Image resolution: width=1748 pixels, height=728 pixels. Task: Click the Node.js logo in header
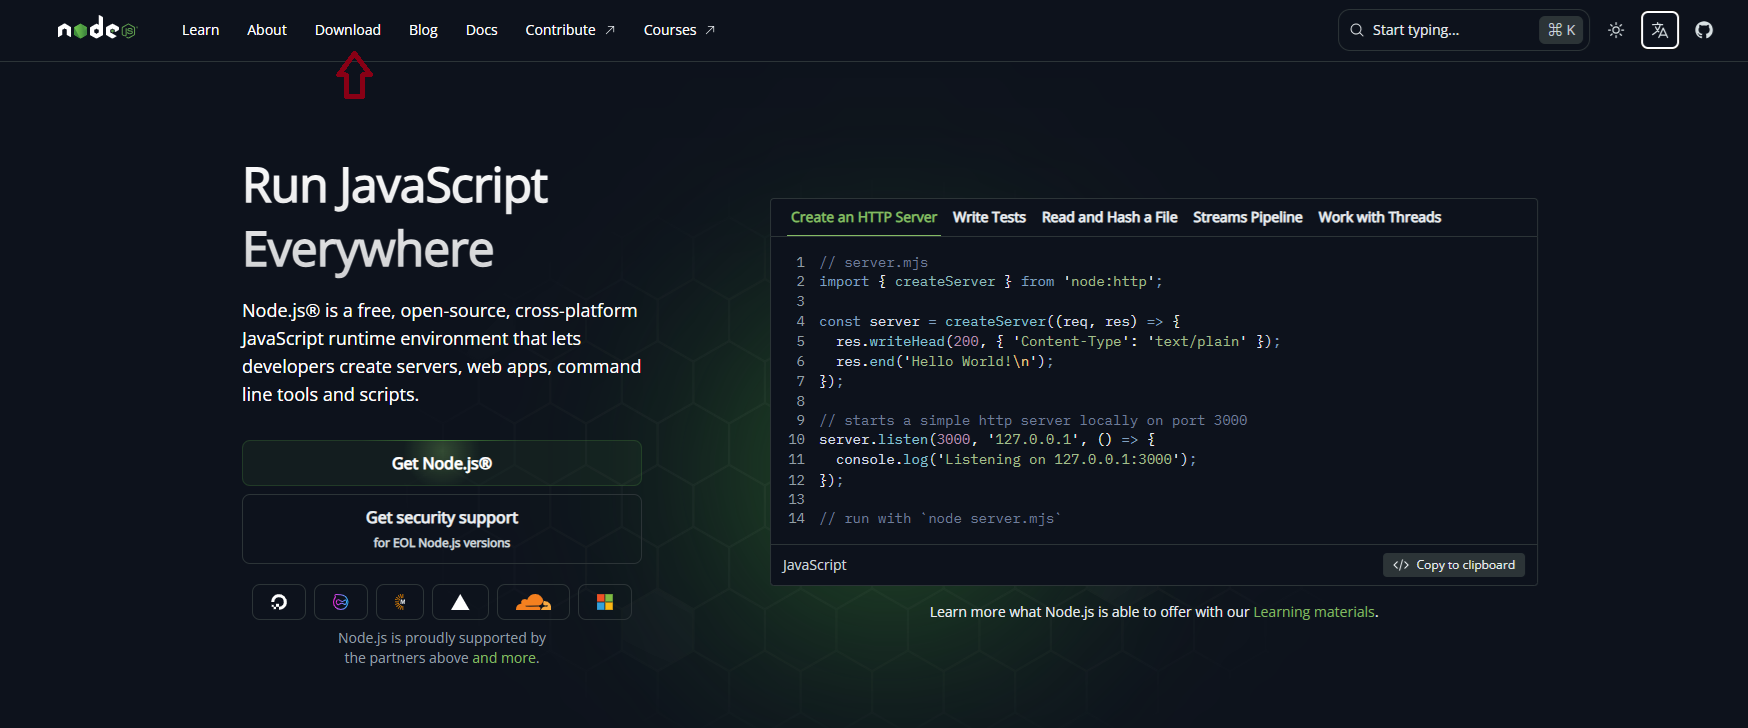96,30
